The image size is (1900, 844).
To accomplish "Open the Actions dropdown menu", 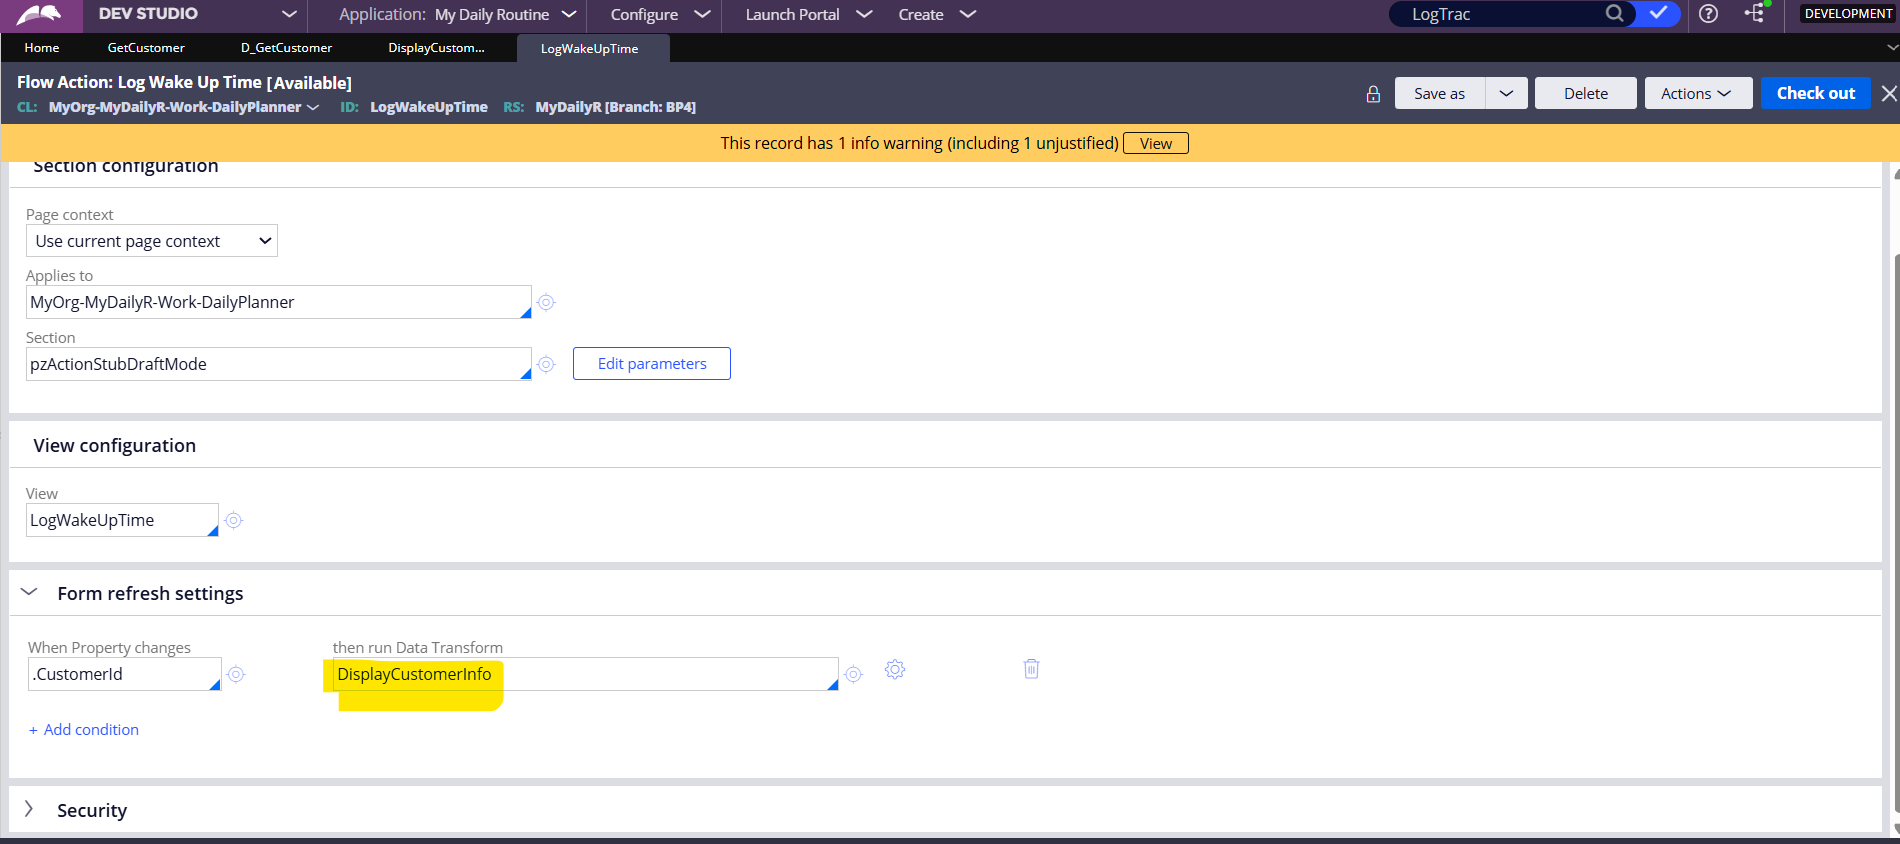I will 1697,93.
